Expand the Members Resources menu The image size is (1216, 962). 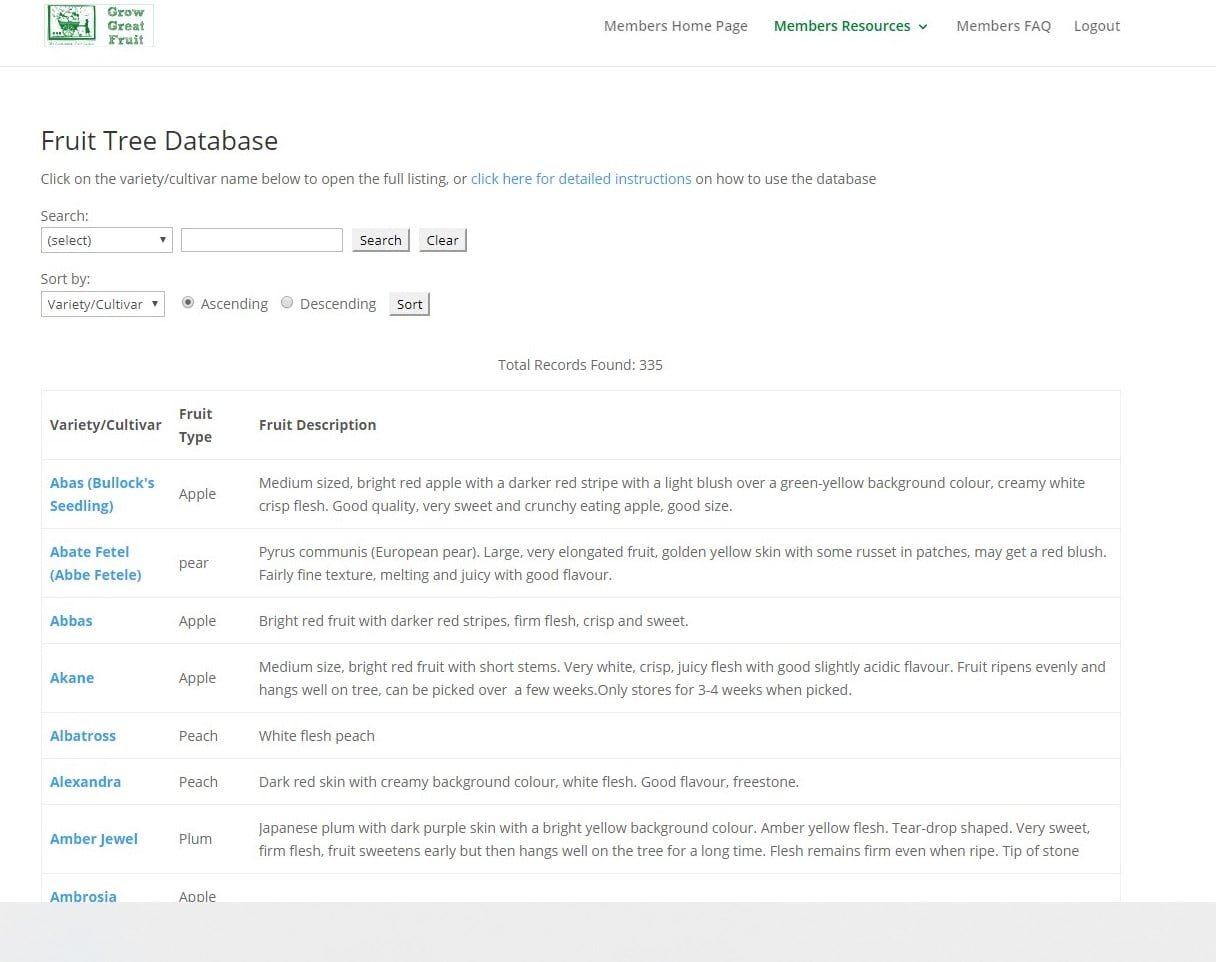851,26
